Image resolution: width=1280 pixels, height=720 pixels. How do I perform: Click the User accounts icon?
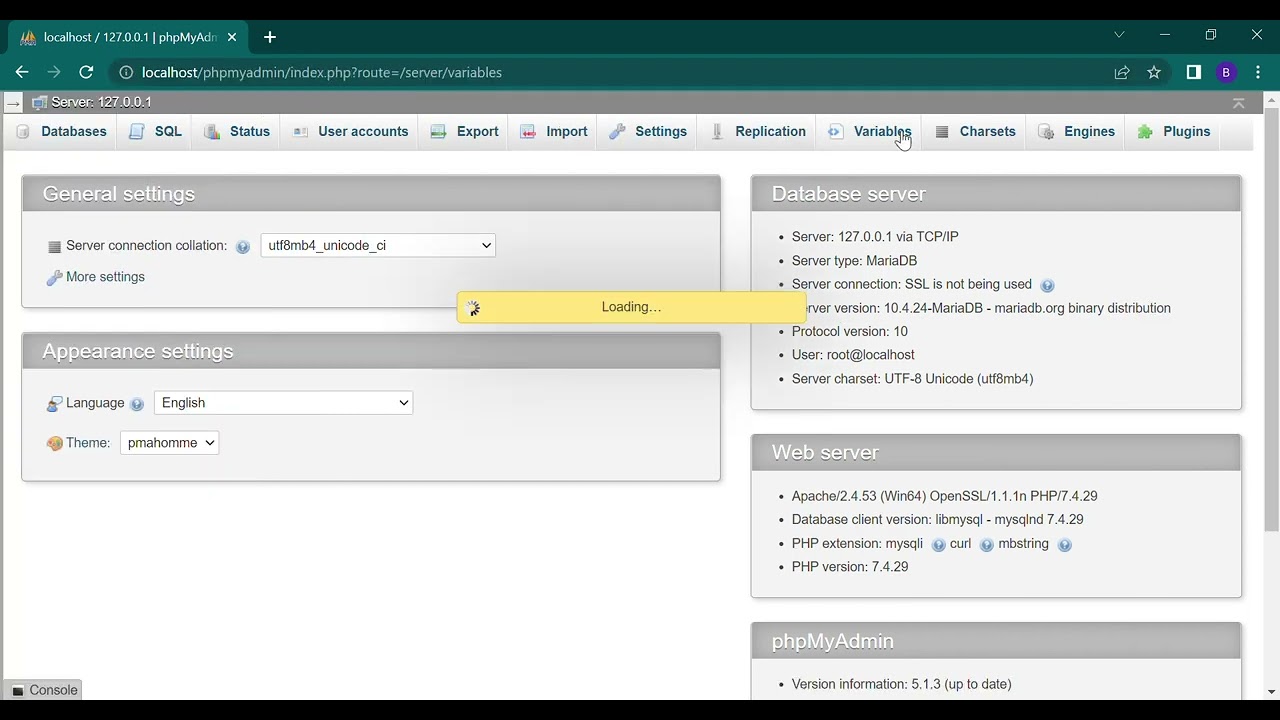[x=300, y=132]
